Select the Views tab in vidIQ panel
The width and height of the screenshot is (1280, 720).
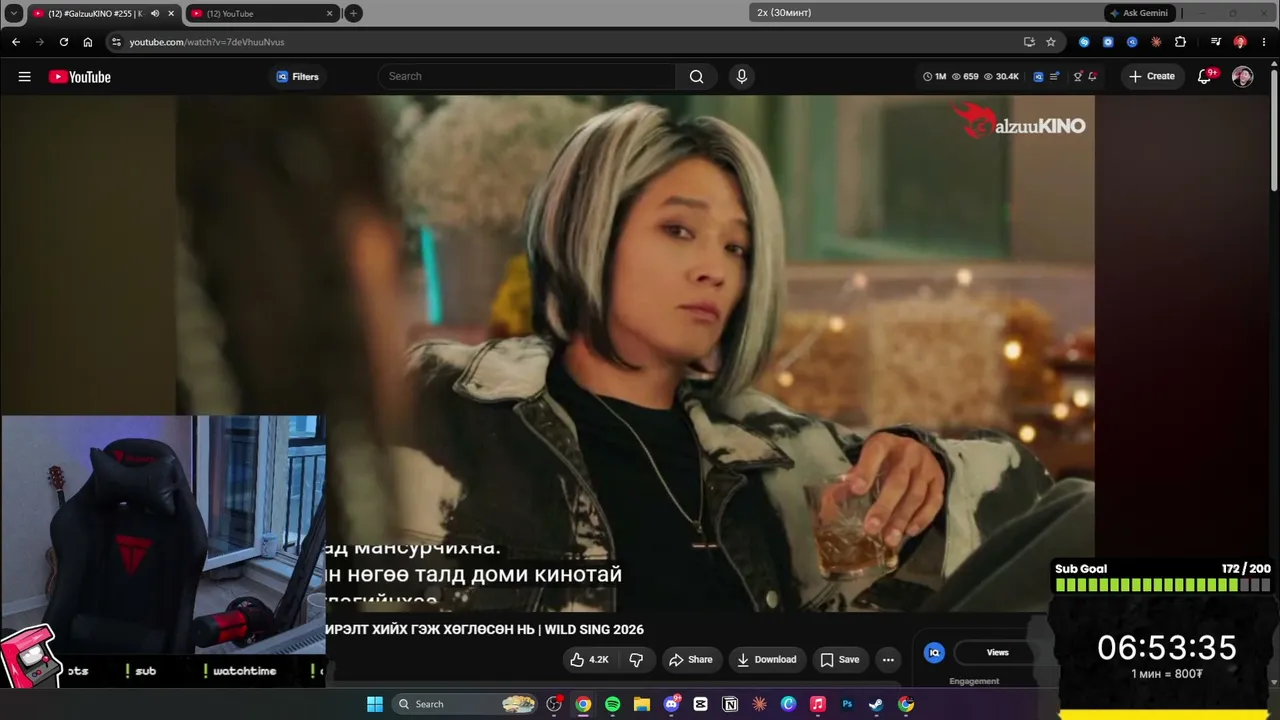(998, 653)
